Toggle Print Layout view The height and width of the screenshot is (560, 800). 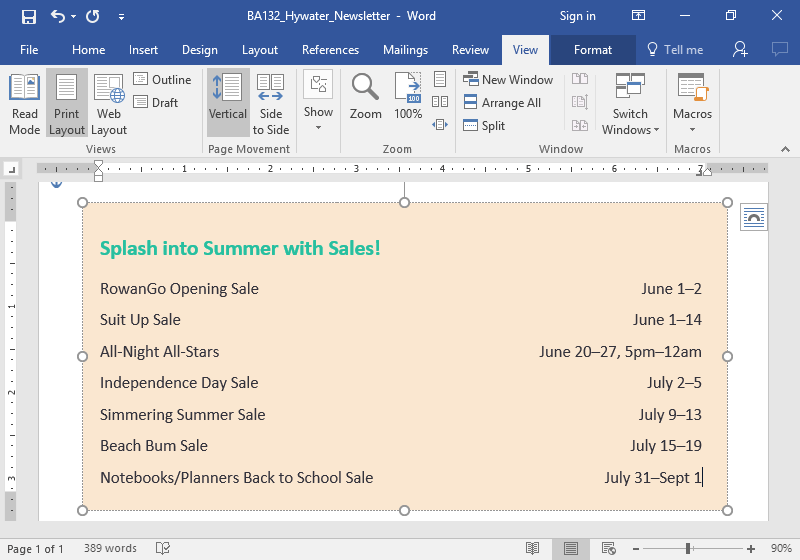pos(67,104)
